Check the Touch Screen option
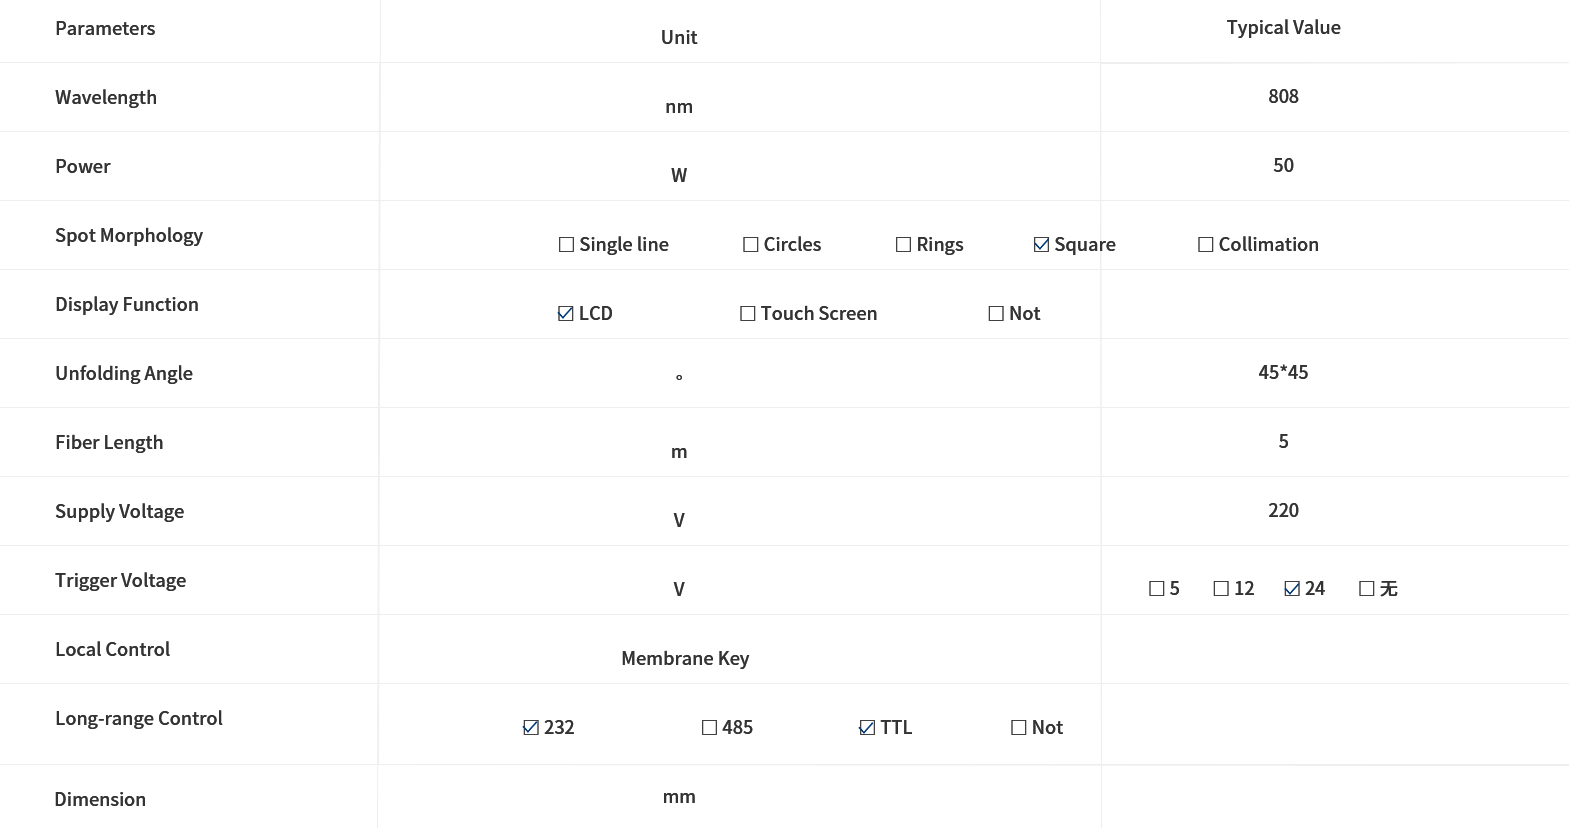The height and width of the screenshot is (828, 1569). [x=748, y=314]
